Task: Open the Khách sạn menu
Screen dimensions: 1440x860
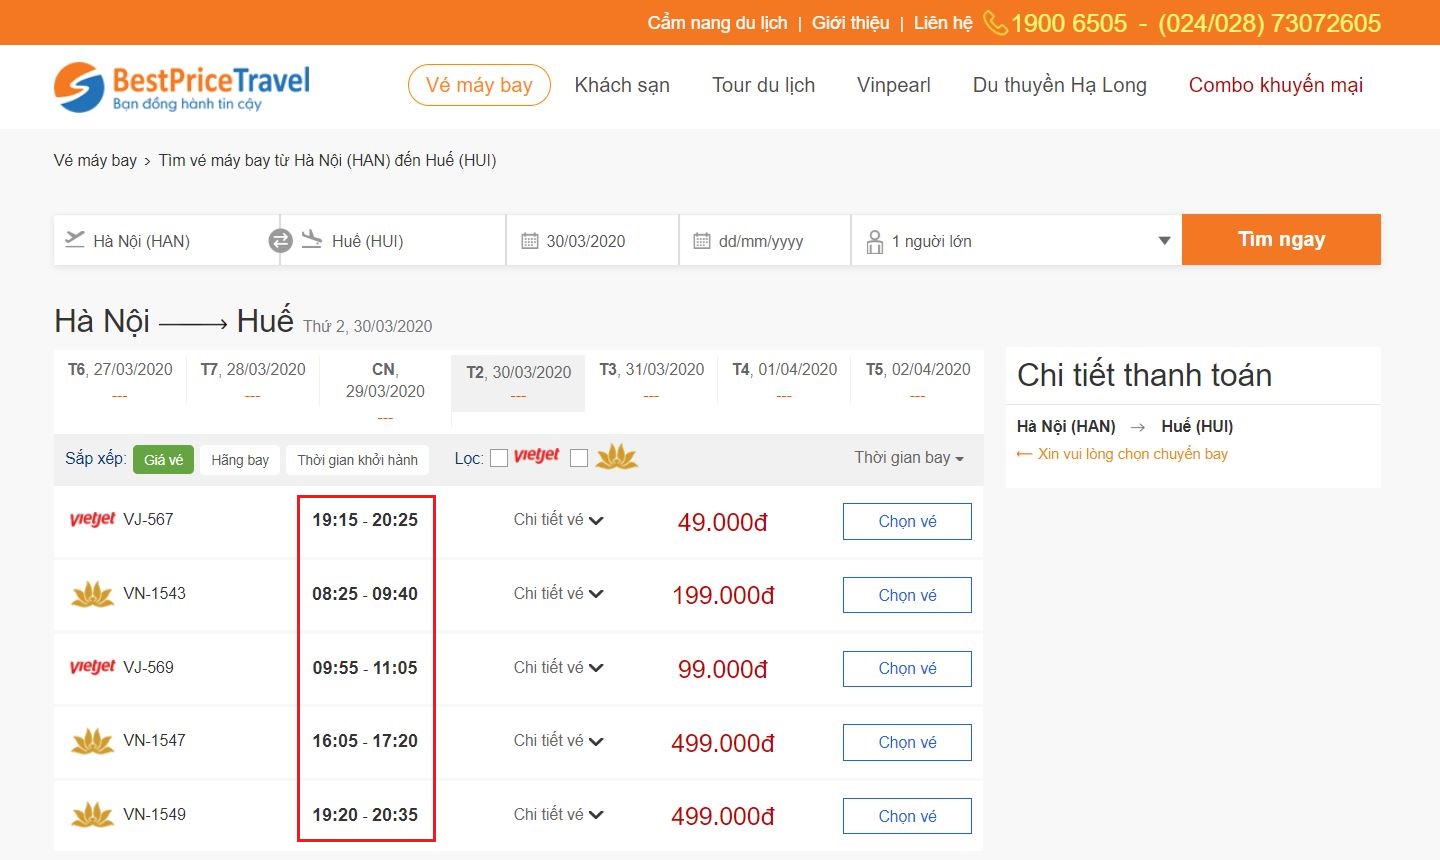Action: 622,85
